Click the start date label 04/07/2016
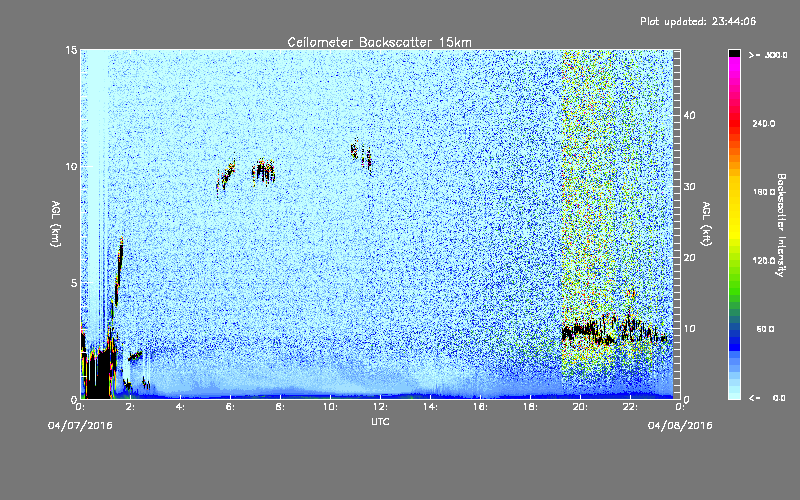 tap(80, 426)
